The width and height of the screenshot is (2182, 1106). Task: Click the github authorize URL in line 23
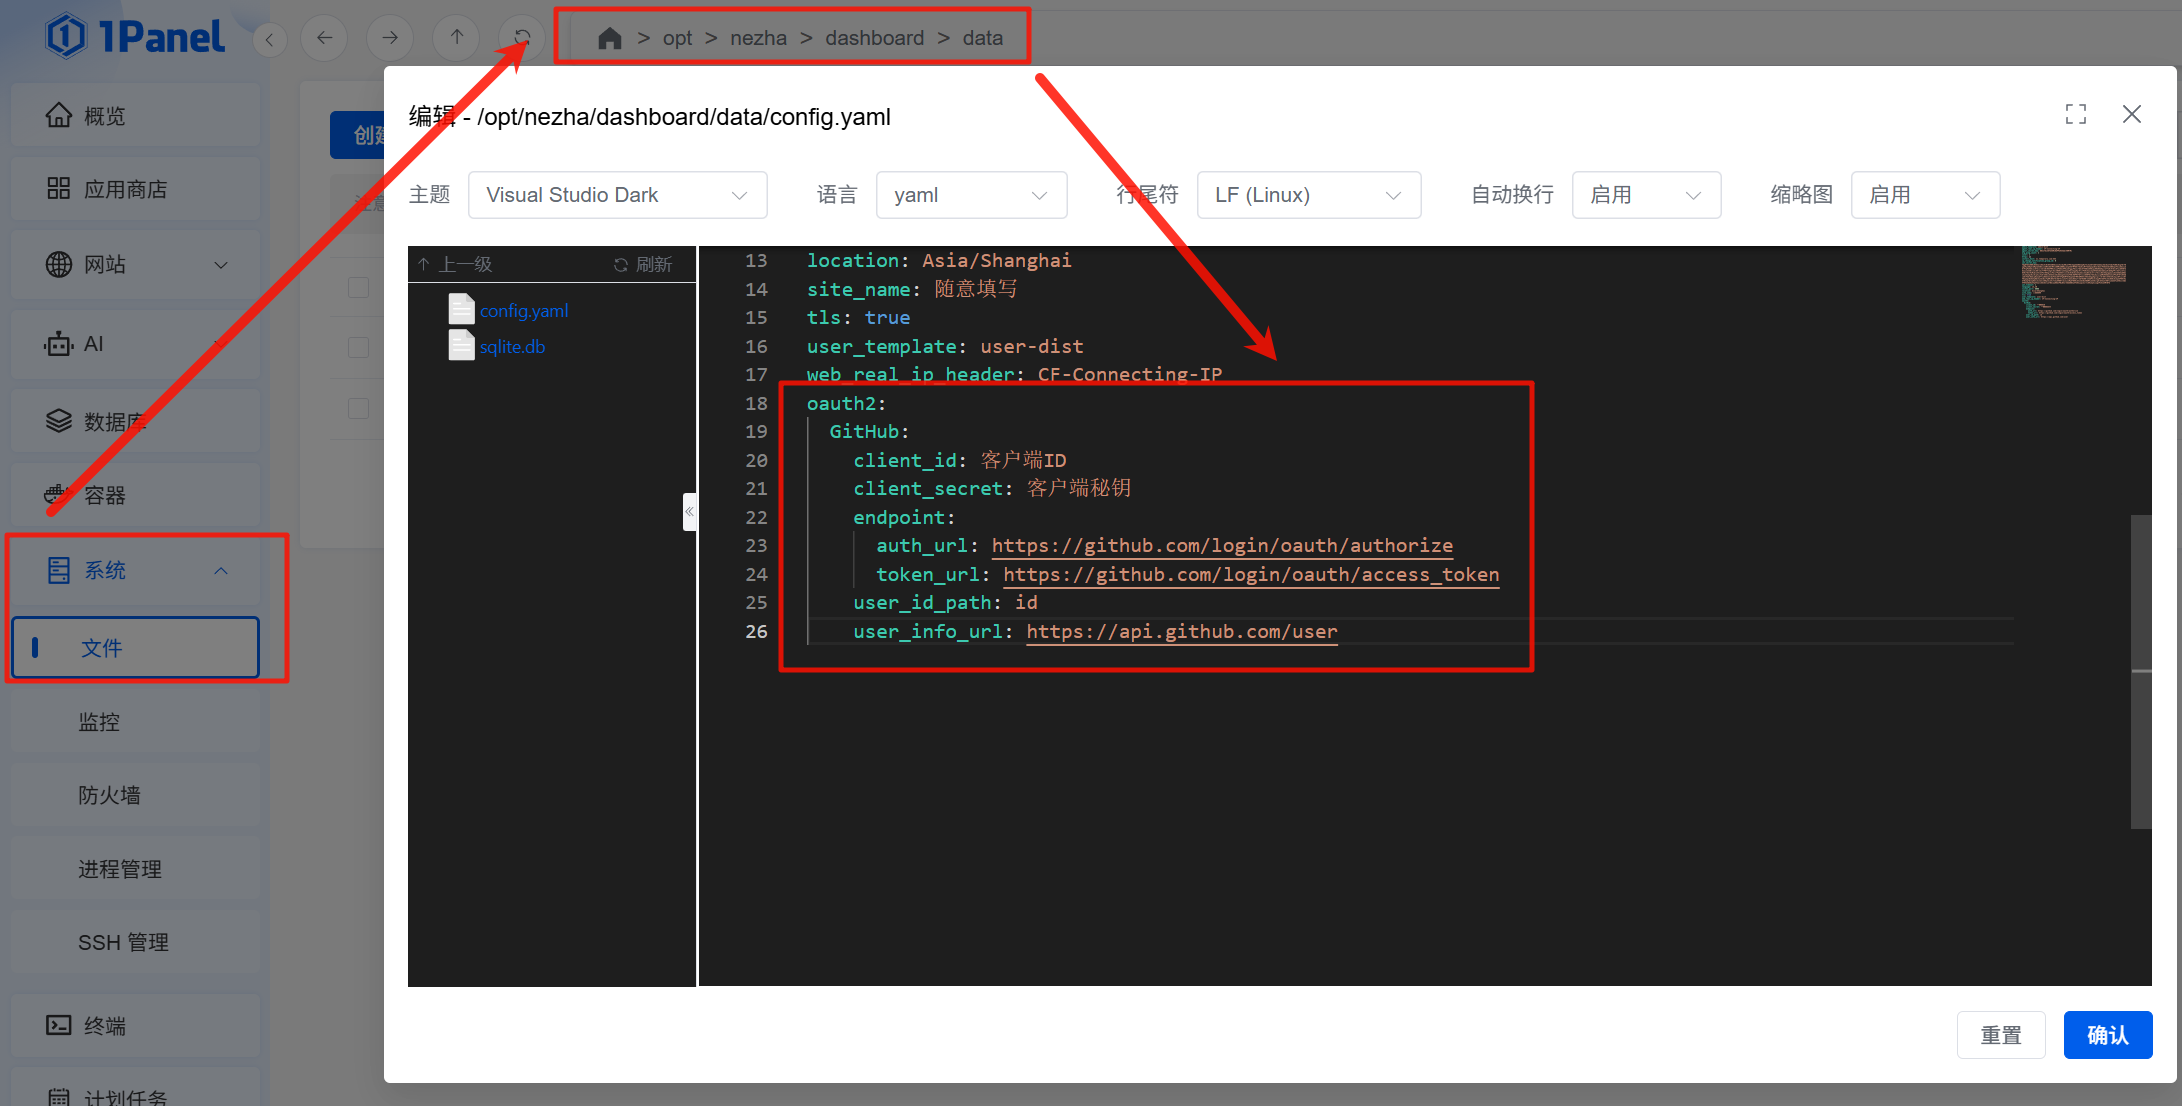1222,546
